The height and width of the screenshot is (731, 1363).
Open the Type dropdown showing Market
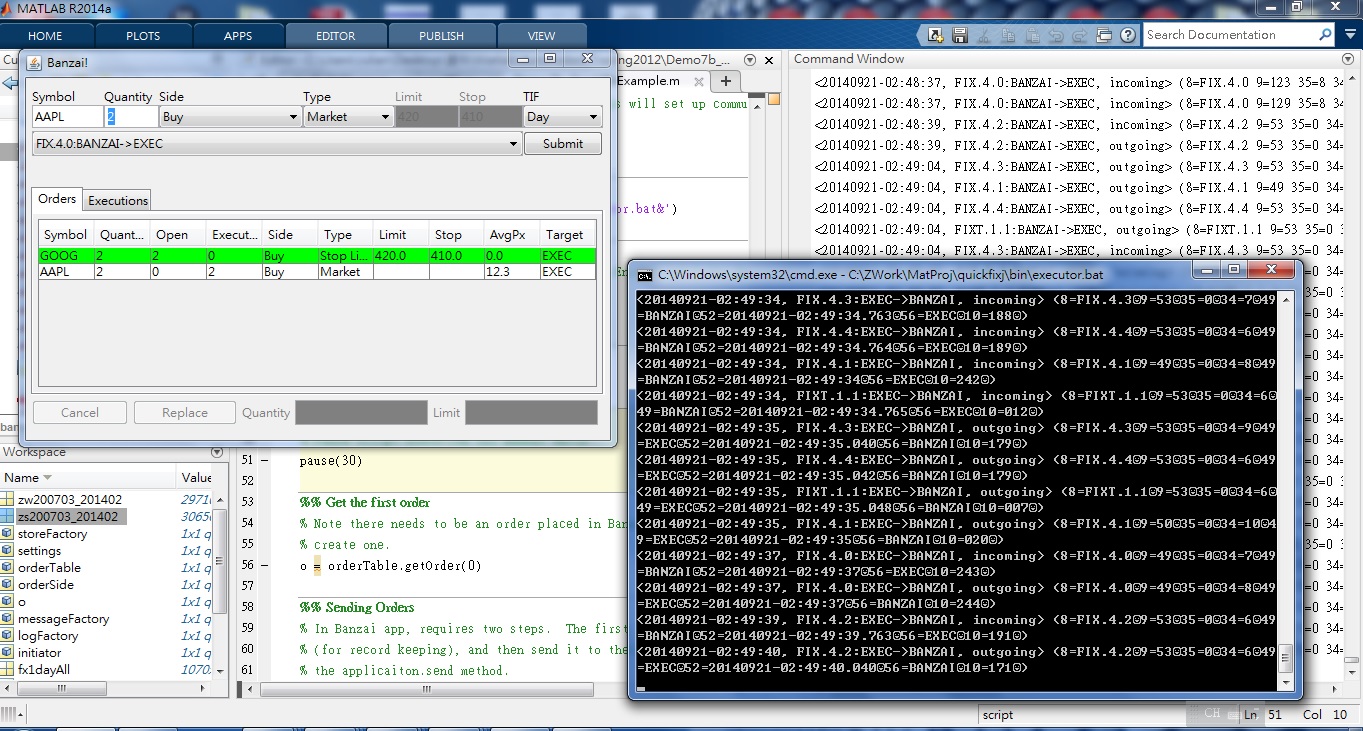pos(348,117)
